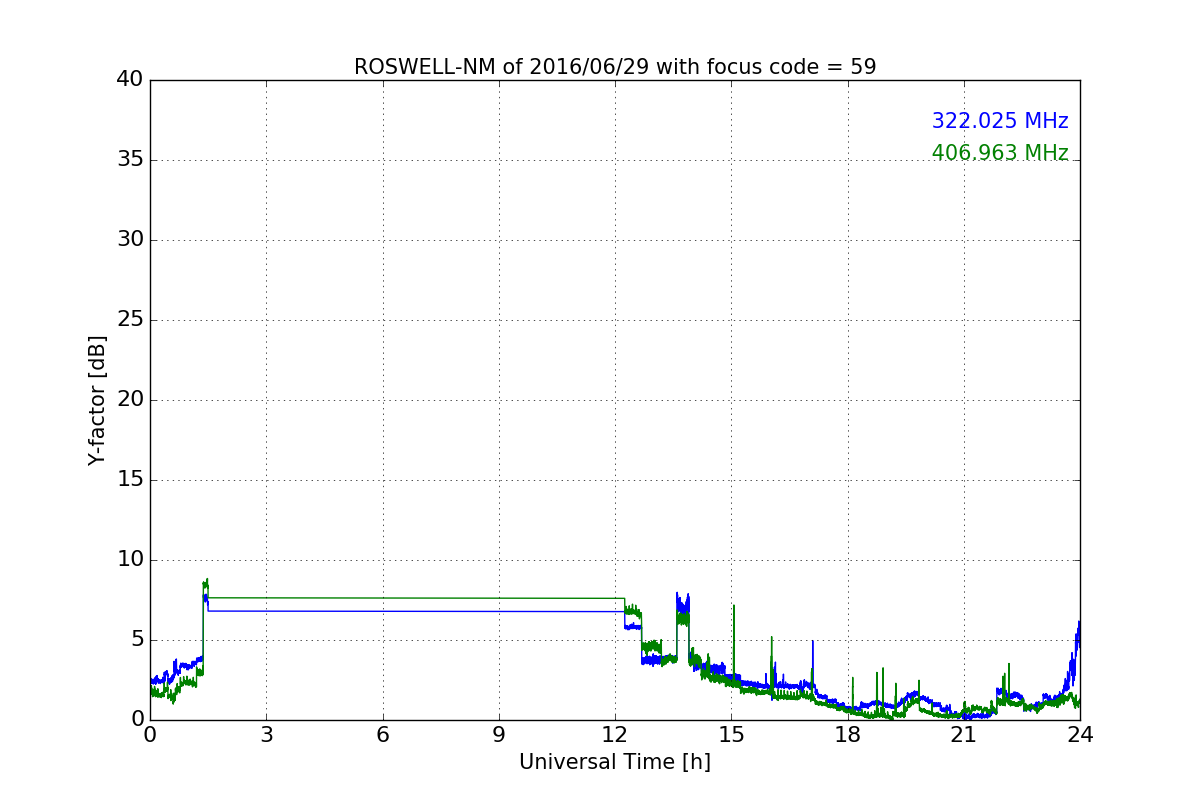Select the blue 322.025 MHz legend label
This screenshot has width=1200, height=800.
pos(1000,121)
